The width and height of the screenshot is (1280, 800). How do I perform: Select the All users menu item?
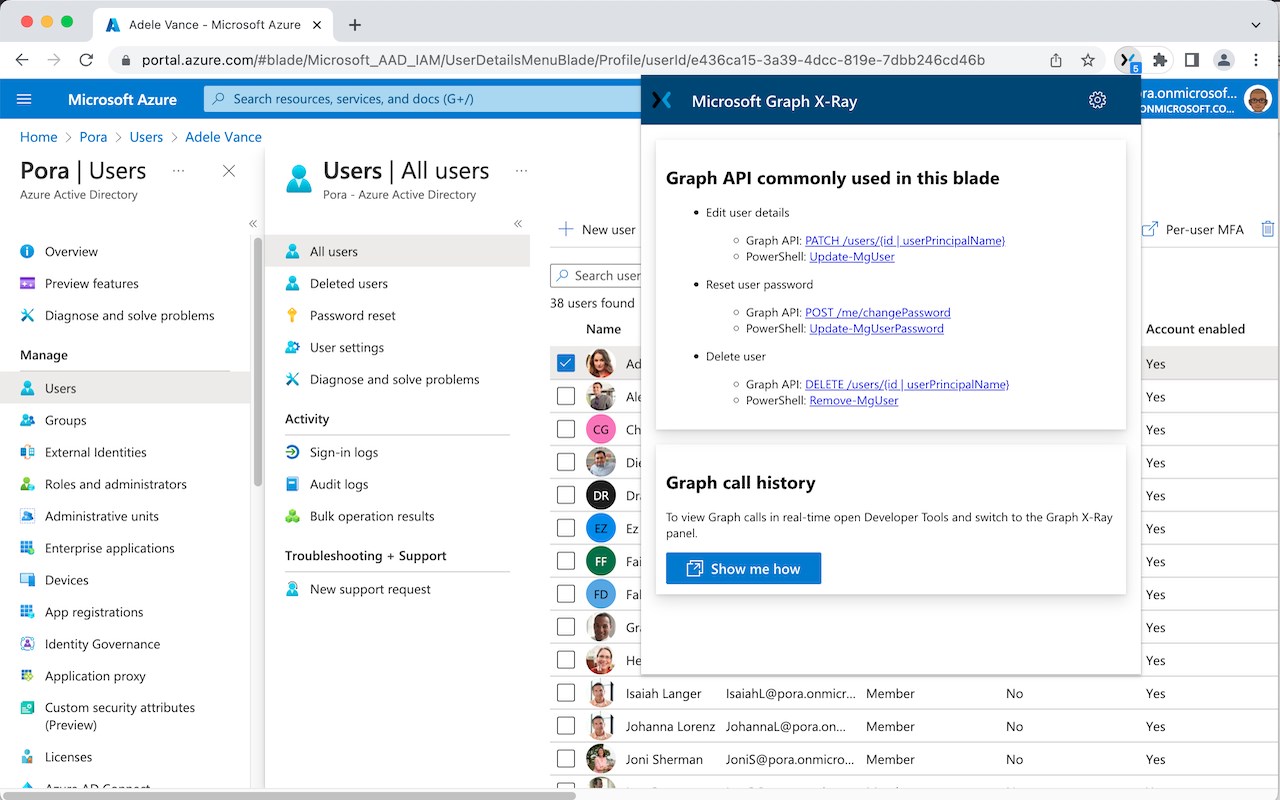[x=397, y=251]
